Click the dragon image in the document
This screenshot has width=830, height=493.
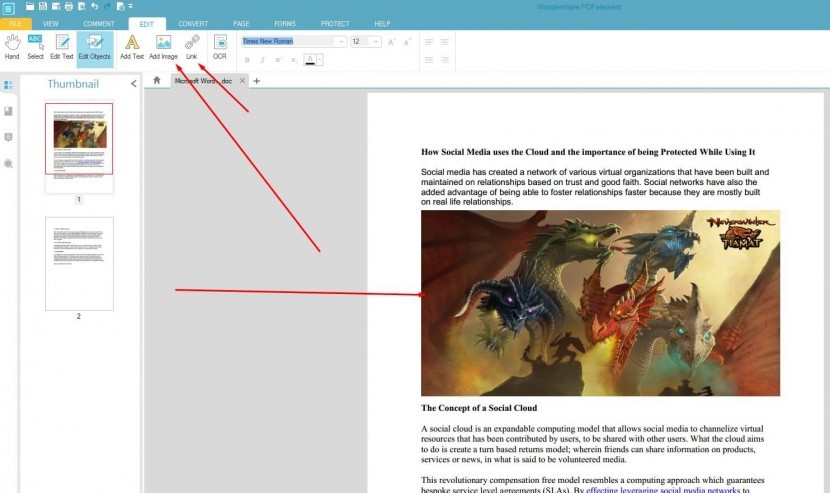click(600, 303)
